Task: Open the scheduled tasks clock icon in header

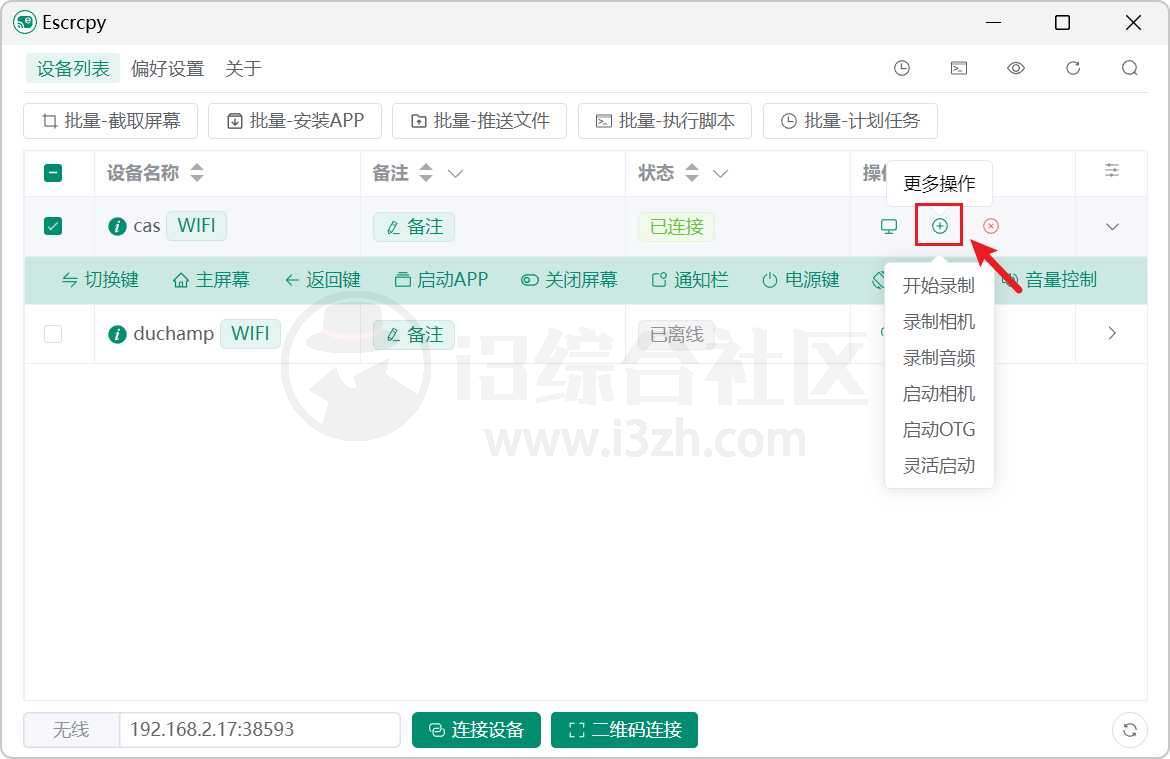Action: pos(901,68)
